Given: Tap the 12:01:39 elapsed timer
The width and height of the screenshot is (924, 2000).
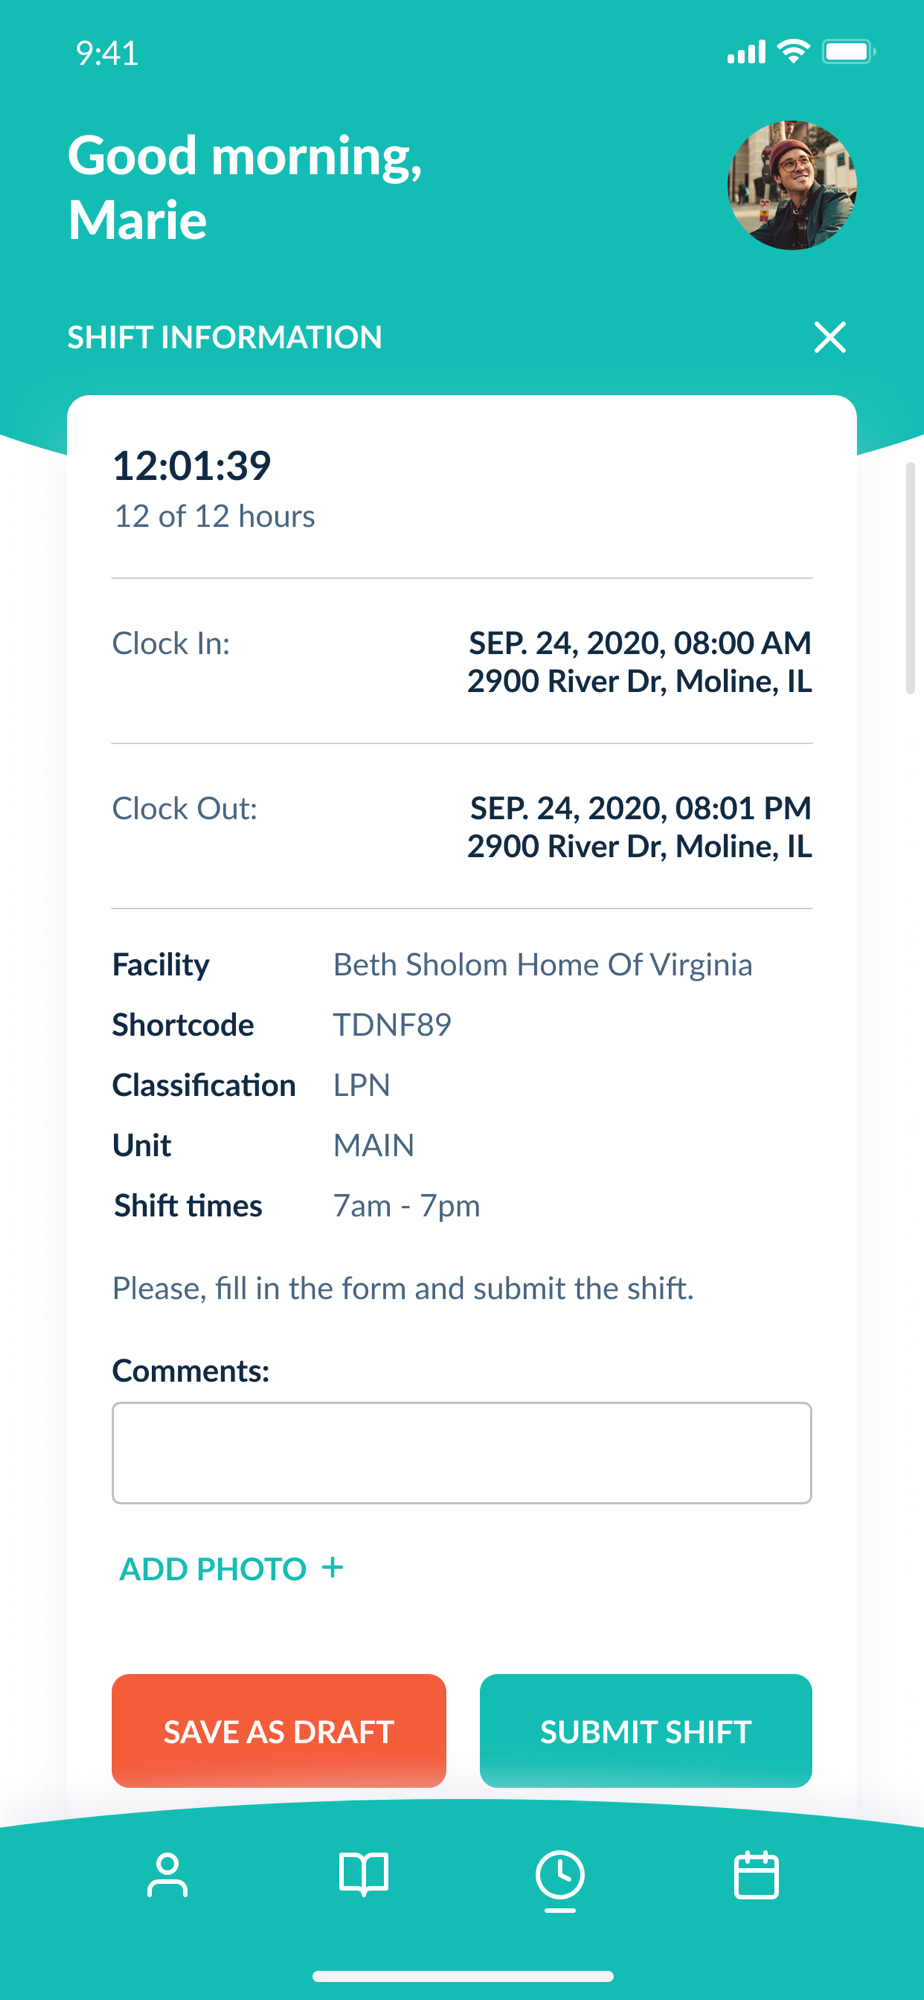Looking at the screenshot, I should 192,466.
